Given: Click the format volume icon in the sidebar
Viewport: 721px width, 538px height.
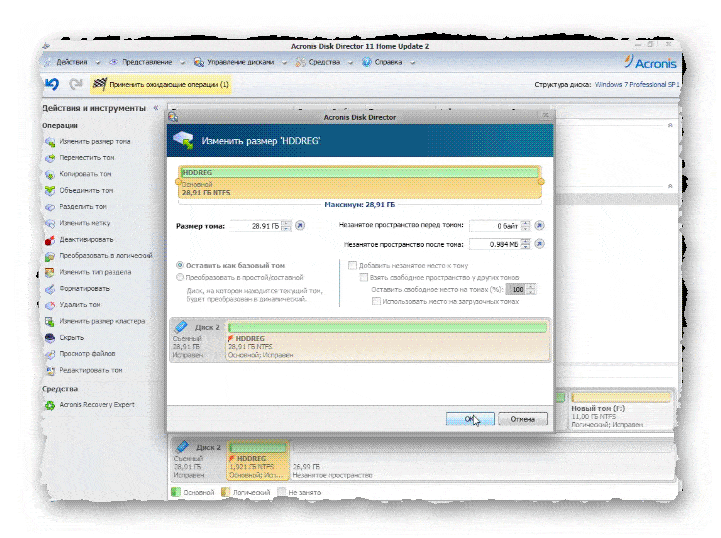Looking at the screenshot, I should (x=50, y=289).
